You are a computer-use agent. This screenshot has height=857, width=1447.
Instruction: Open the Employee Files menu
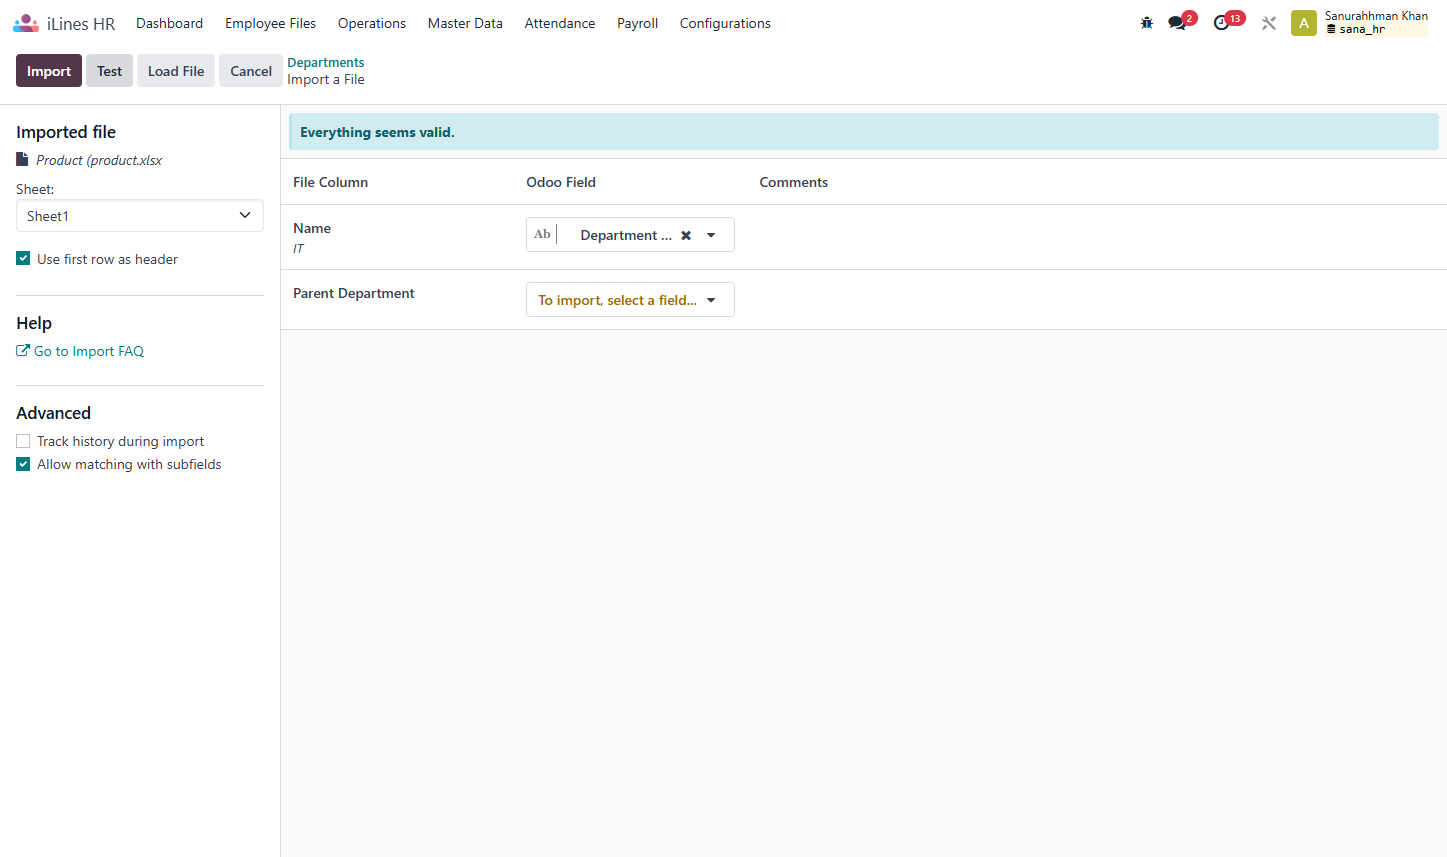tap(270, 23)
